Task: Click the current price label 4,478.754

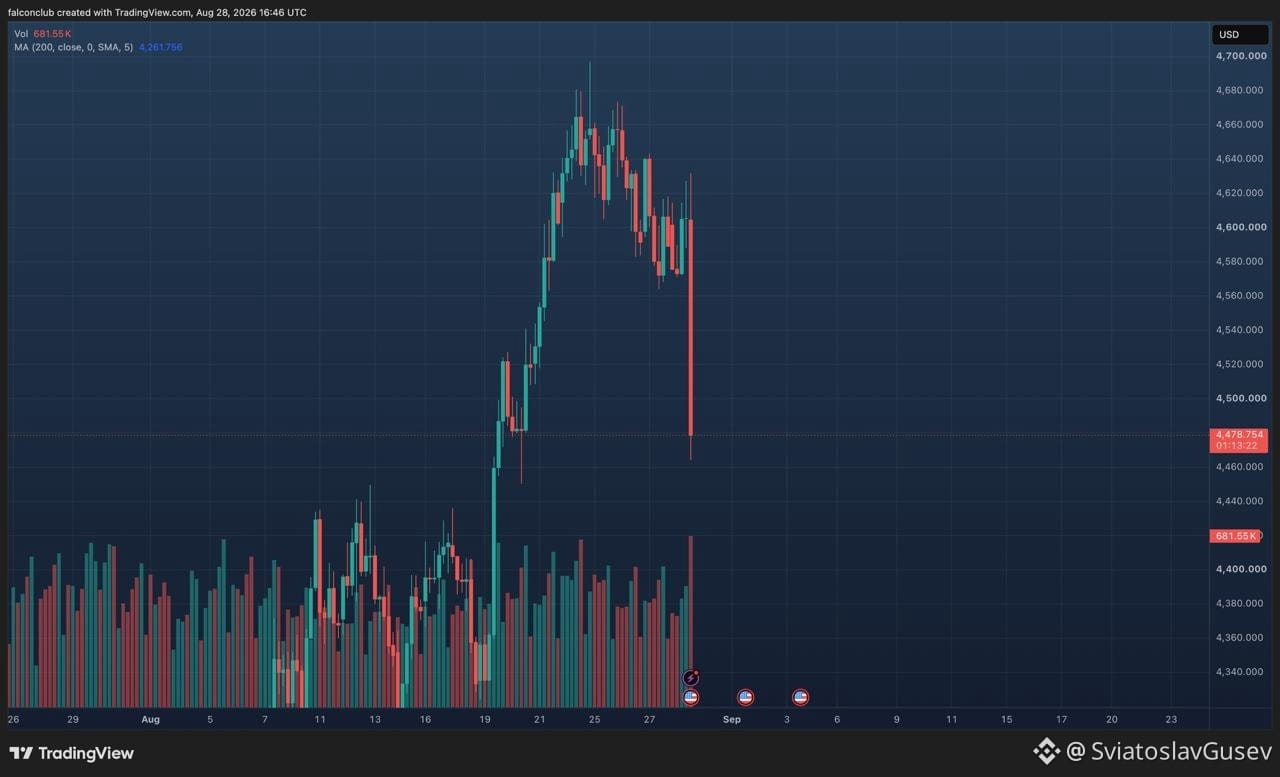Action: tap(1238, 434)
